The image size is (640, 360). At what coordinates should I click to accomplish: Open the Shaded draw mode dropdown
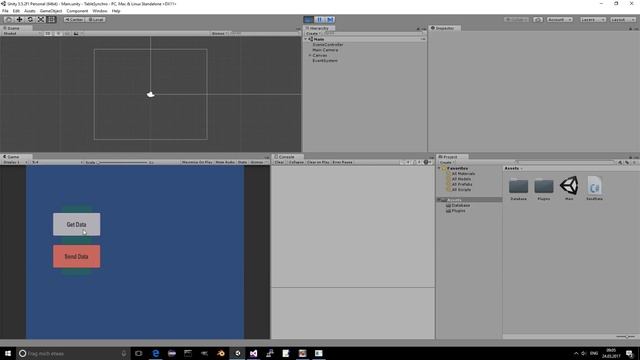point(21,33)
